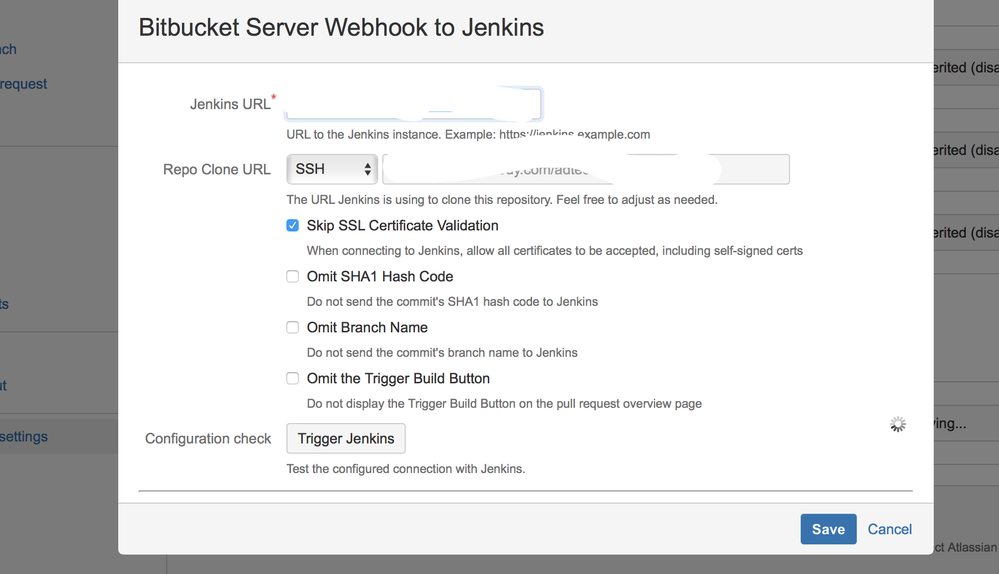The height and width of the screenshot is (574, 999).
Task: Click the Jenkins URL input field
Action: point(413,104)
